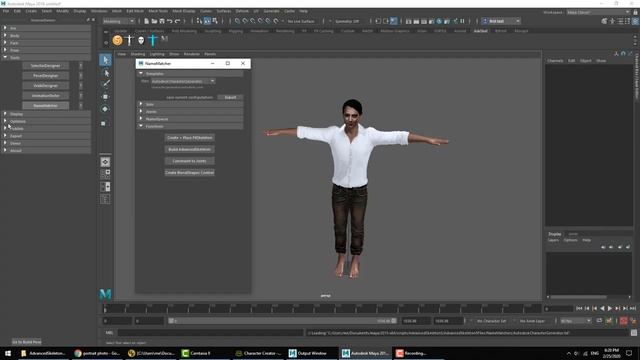
Task: Toggle the lock icon beside Workspace
Action: pyautogui.click(x=635, y=13)
